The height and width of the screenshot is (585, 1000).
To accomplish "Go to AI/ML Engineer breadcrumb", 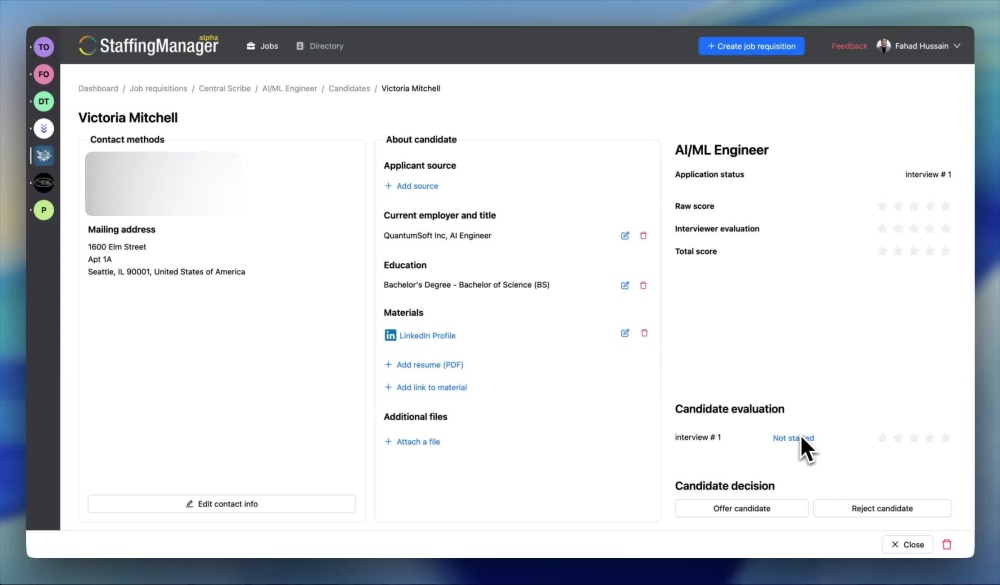I will coord(290,89).
